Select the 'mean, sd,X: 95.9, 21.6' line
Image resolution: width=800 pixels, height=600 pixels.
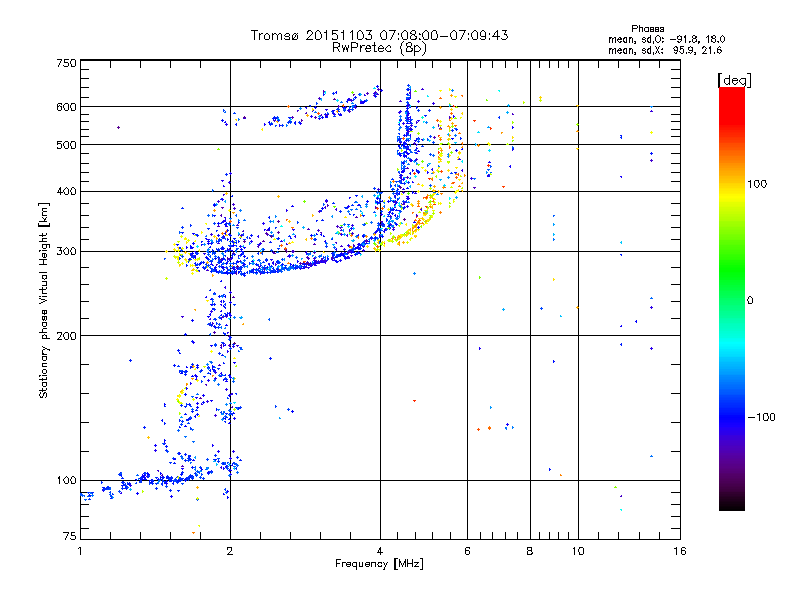(x=665, y=50)
